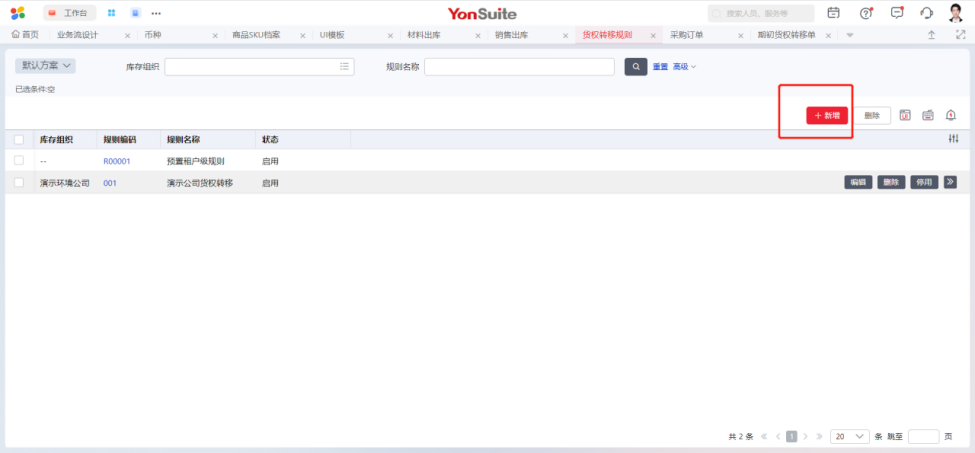Open the calendar icon in the top bar

pyautogui.click(x=834, y=13)
